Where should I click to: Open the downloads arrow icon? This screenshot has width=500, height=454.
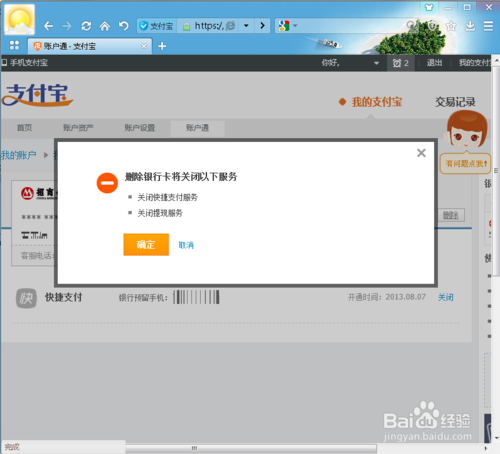[x=470, y=26]
